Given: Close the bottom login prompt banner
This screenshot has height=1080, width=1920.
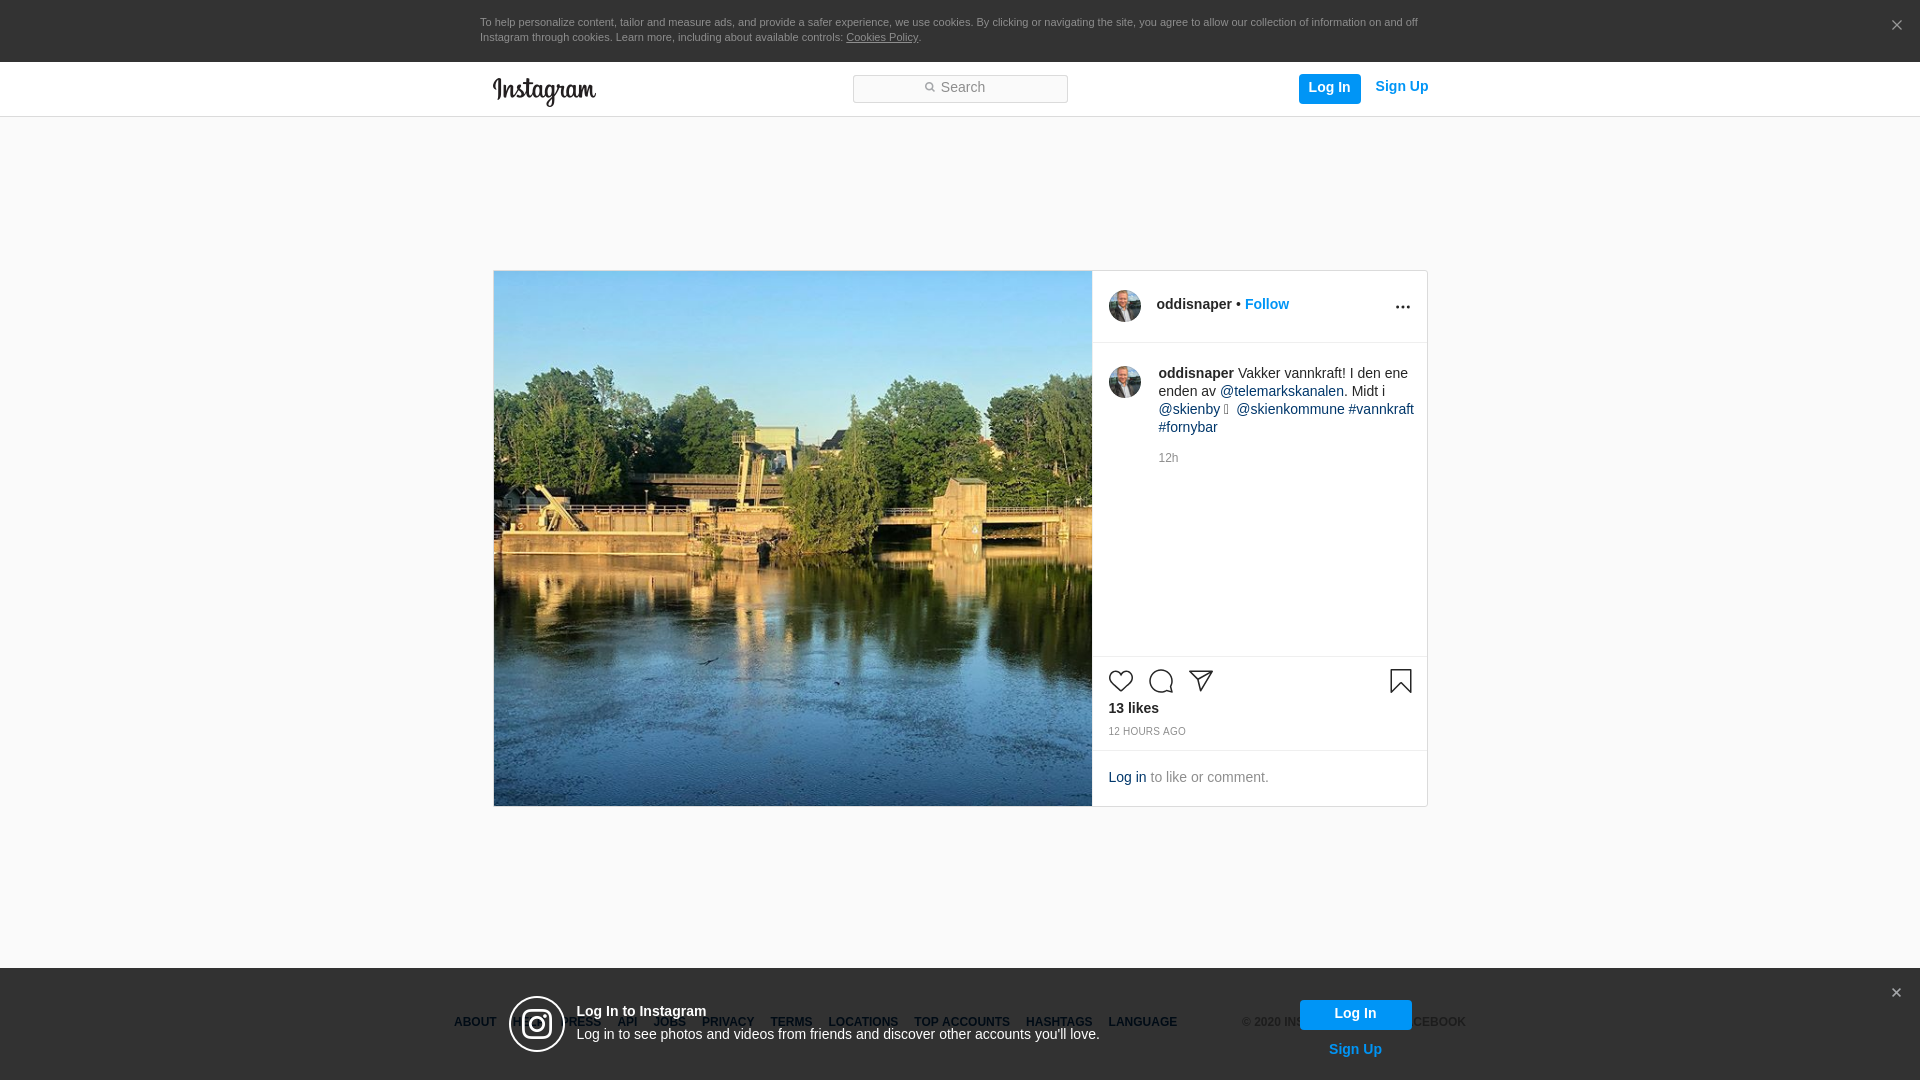Looking at the screenshot, I should 1895,993.
